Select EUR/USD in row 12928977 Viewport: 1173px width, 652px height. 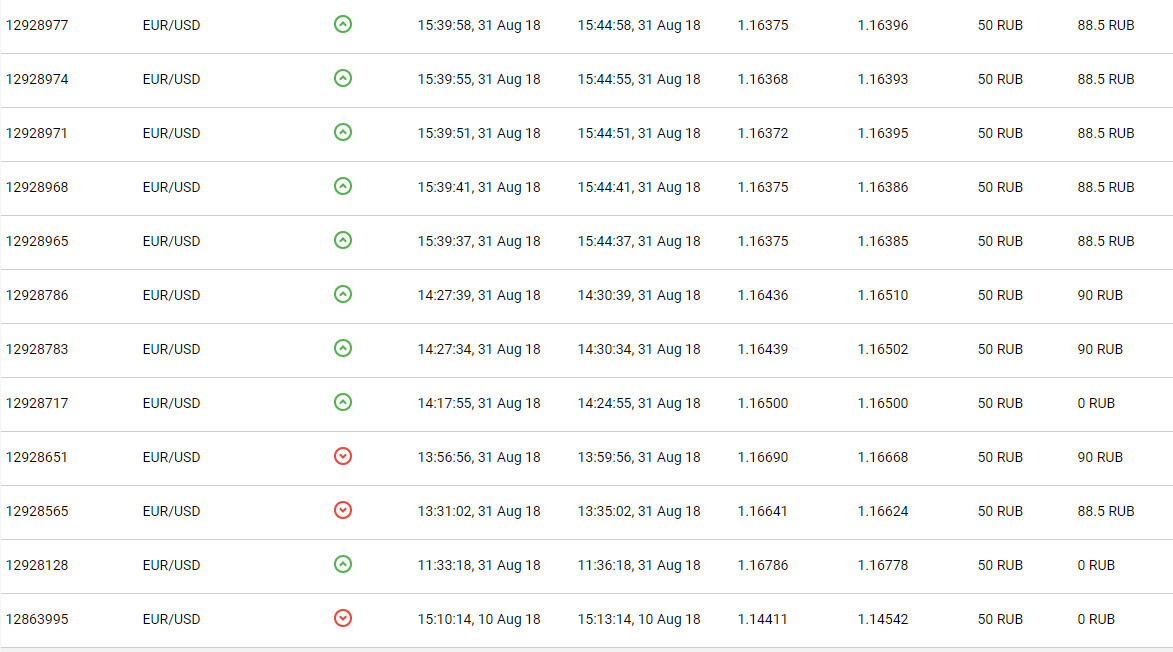tap(171, 25)
